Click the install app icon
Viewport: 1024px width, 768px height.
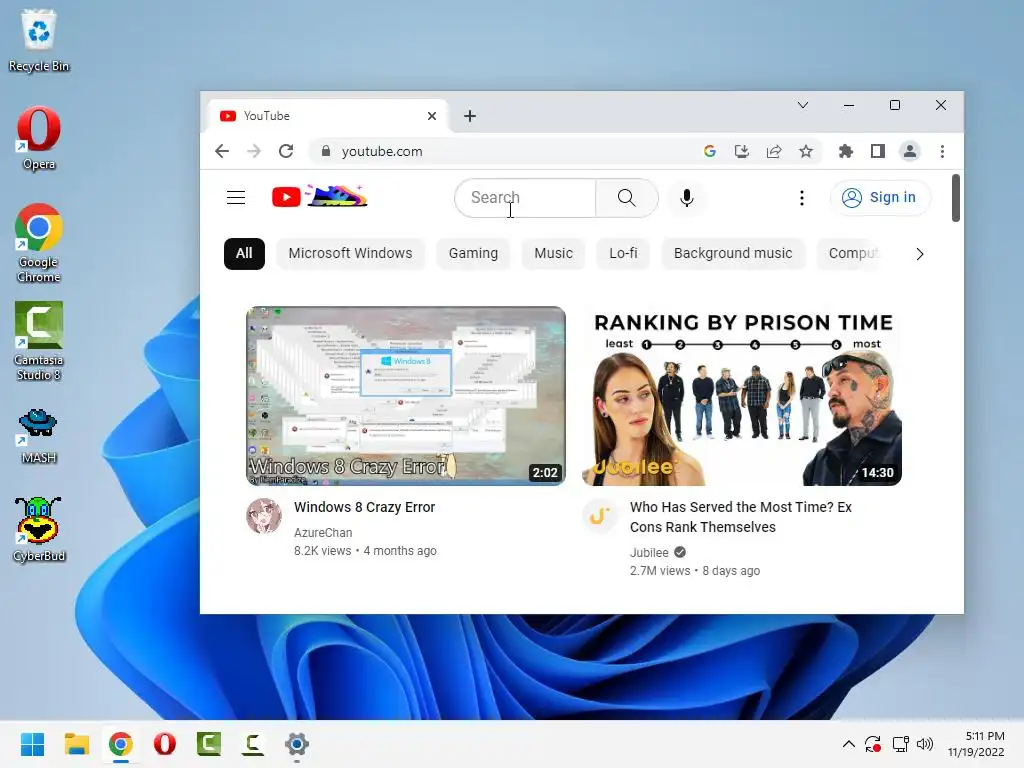pyautogui.click(x=741, y=152)
